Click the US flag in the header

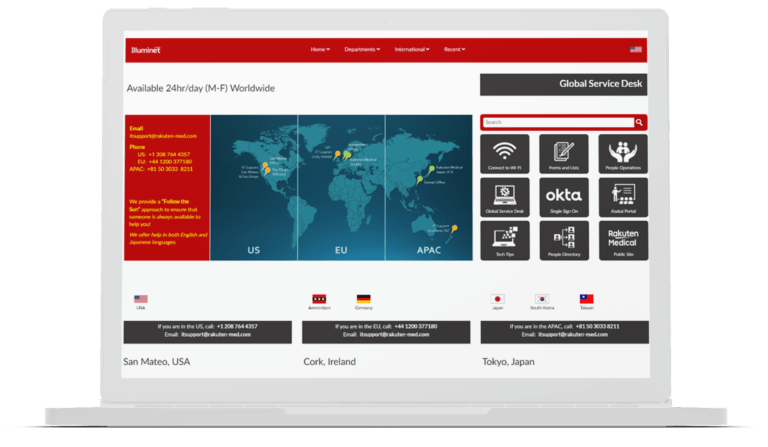point(636,49)
